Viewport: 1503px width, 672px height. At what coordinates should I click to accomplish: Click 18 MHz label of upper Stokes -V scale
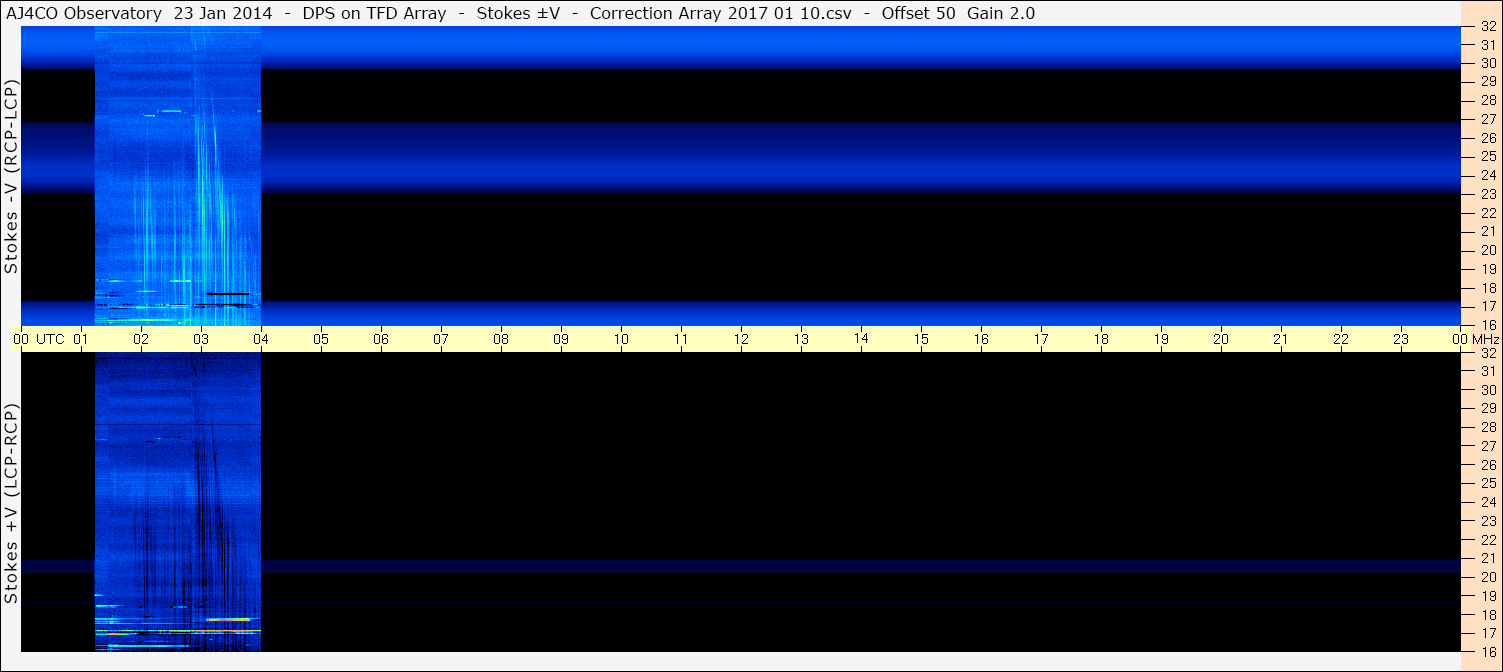coord(1487,287)
